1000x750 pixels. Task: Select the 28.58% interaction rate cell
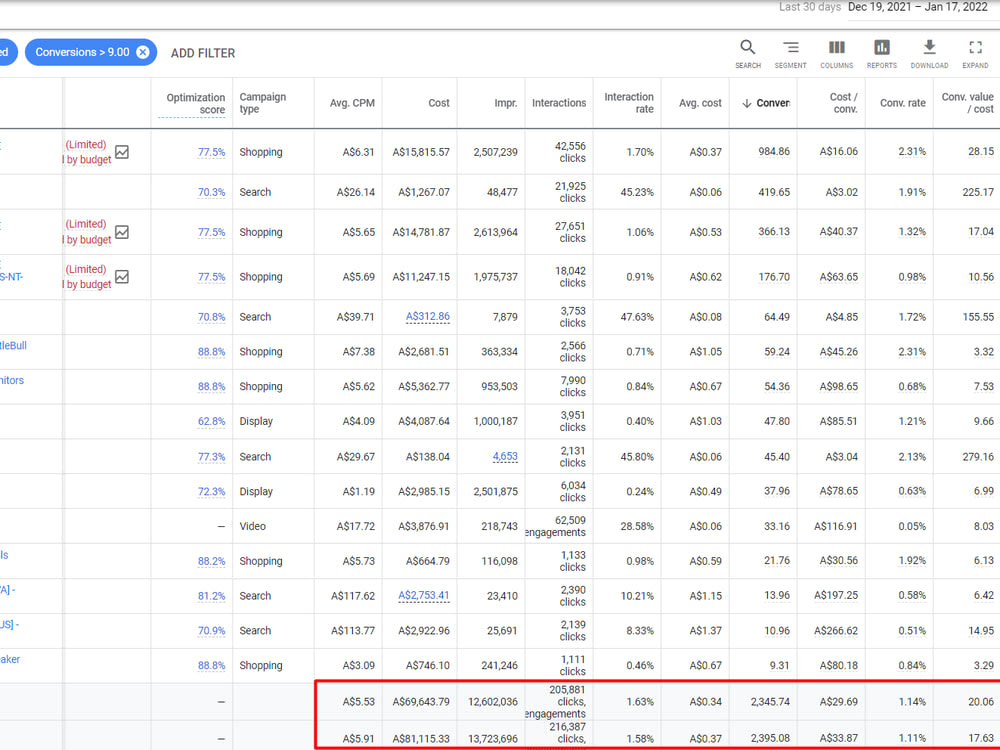coord(636,526)
